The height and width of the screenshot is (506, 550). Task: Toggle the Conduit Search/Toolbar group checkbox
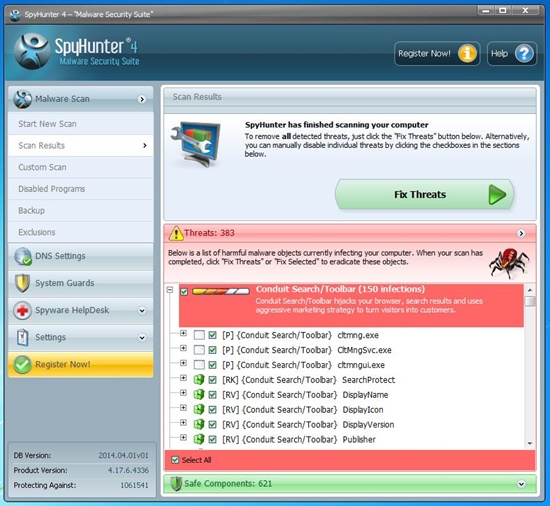pos(184,291)
